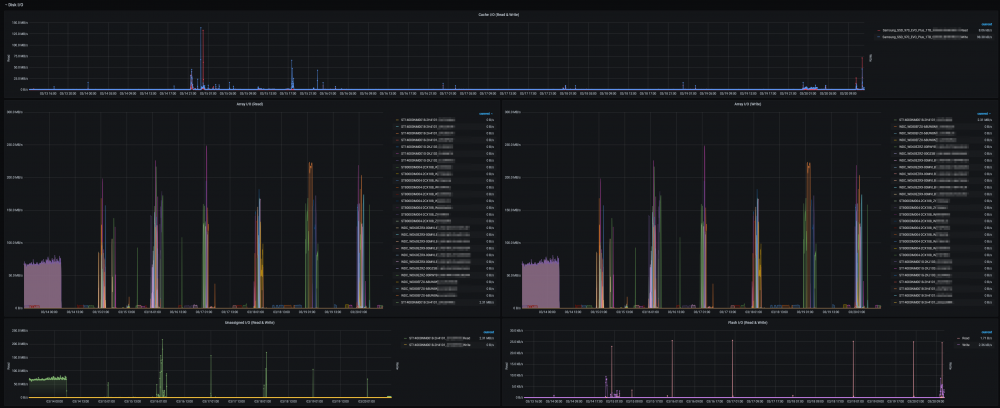Click the blue color line of Samsung Write series
This screenshot has height=408, width=1000.
879,37
